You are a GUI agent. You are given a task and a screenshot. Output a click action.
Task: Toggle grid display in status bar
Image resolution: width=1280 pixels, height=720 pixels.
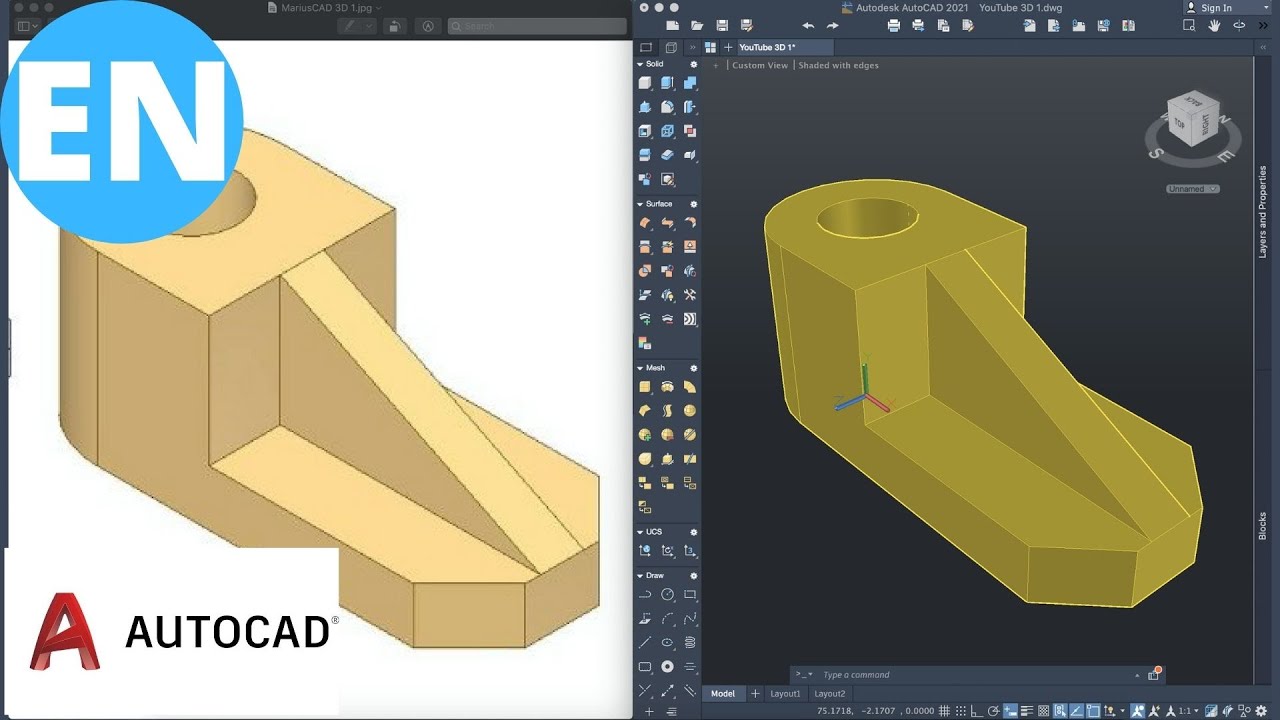tap(944, 710)
